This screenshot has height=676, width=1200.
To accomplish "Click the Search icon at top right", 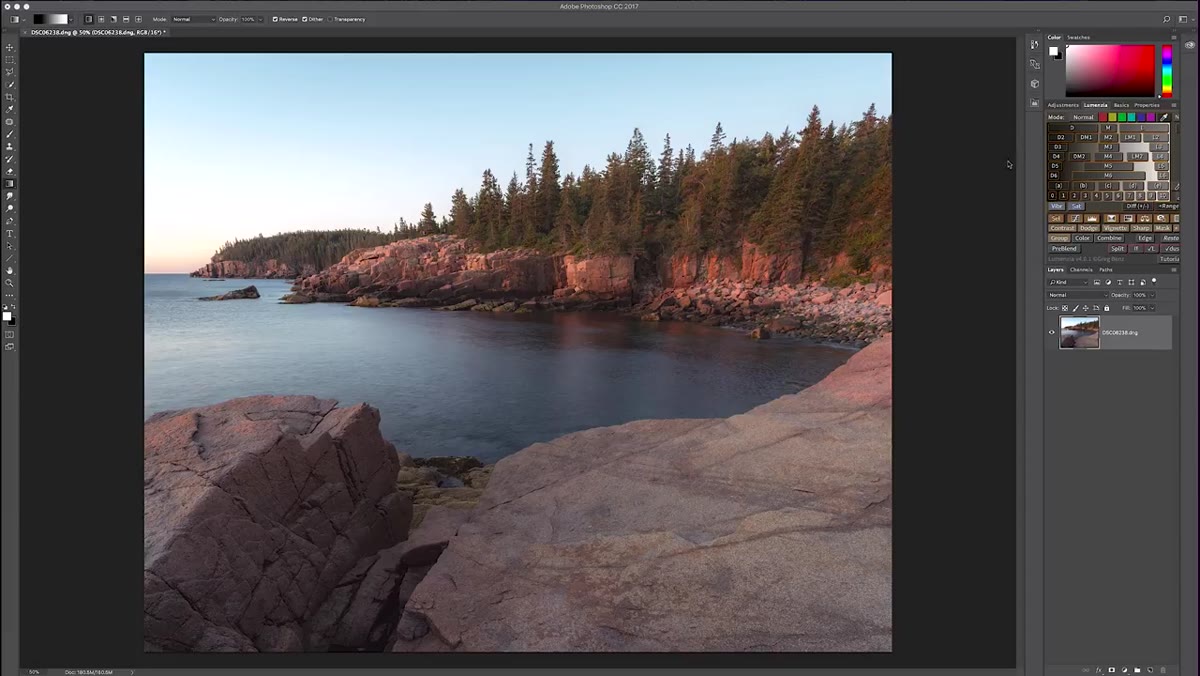I will pos(1166,19).
